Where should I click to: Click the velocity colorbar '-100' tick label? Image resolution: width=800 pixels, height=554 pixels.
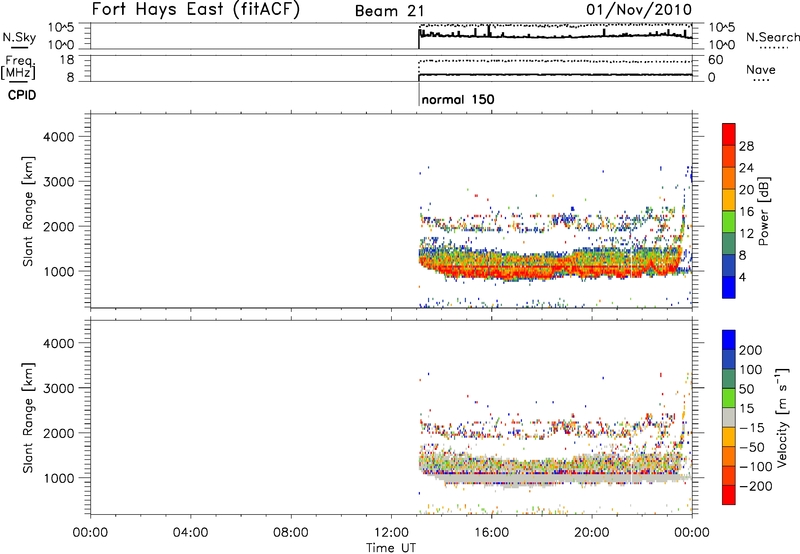pos(755,467)
